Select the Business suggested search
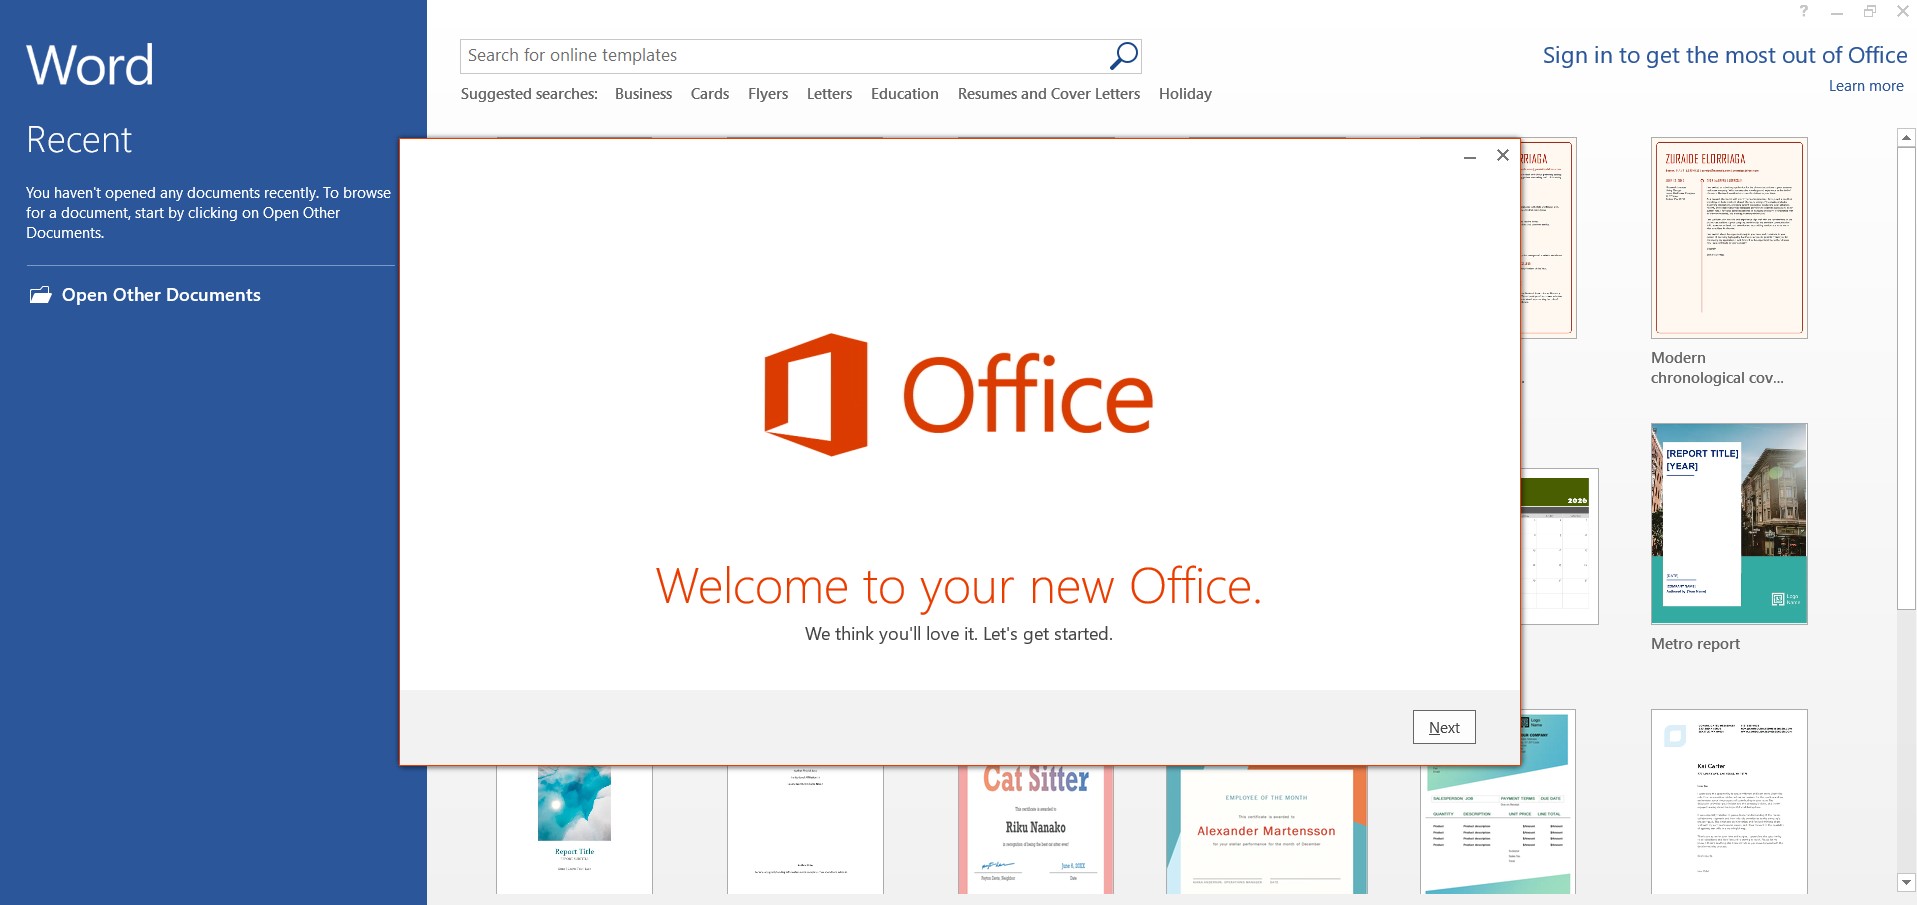Screen dimensions: 1917x905 tap(643, 93)
